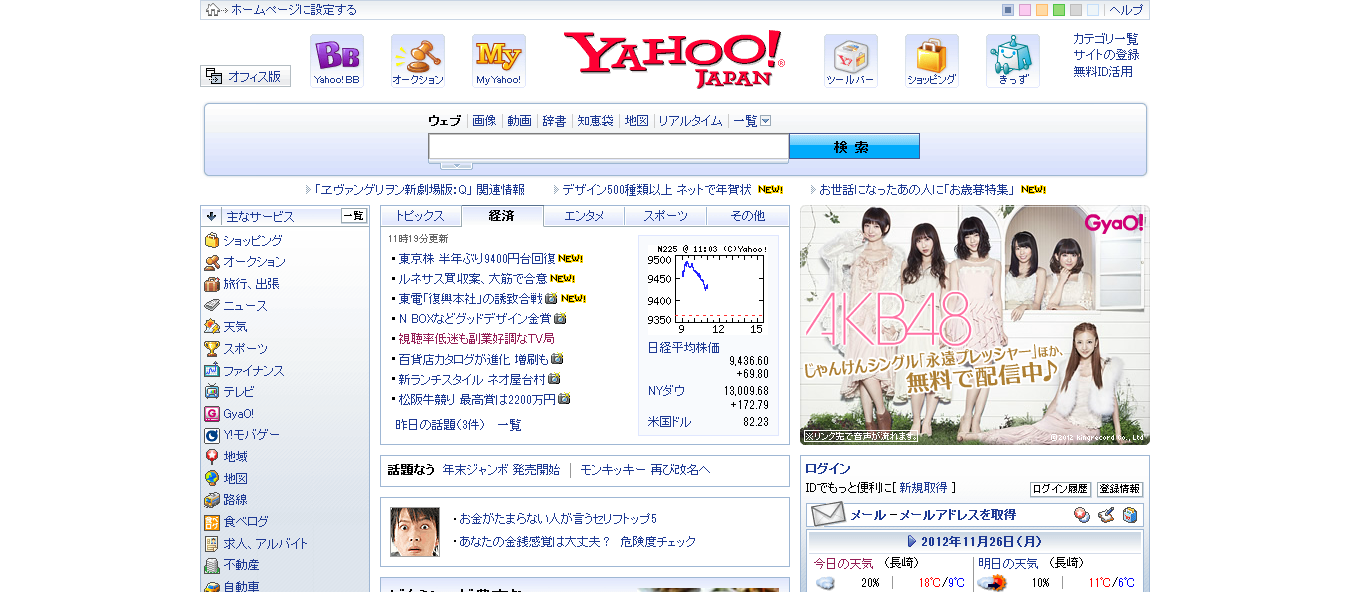Open 求人、アルバイト in the services sidebar

(x=256, y=544)
